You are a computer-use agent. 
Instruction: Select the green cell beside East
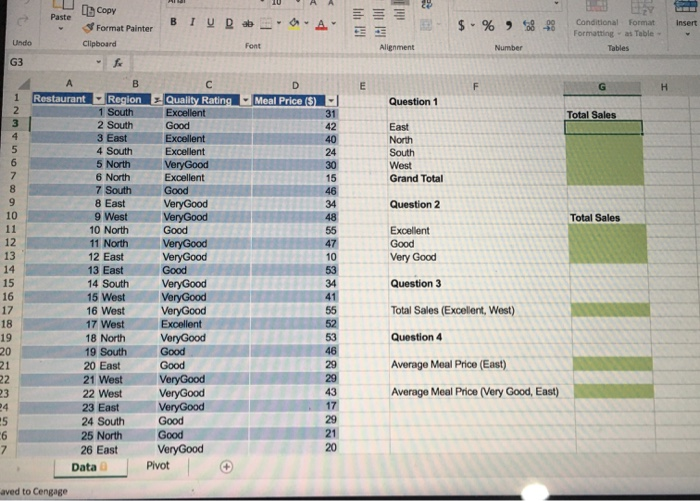pyautogui.click(x=604, y=127)
